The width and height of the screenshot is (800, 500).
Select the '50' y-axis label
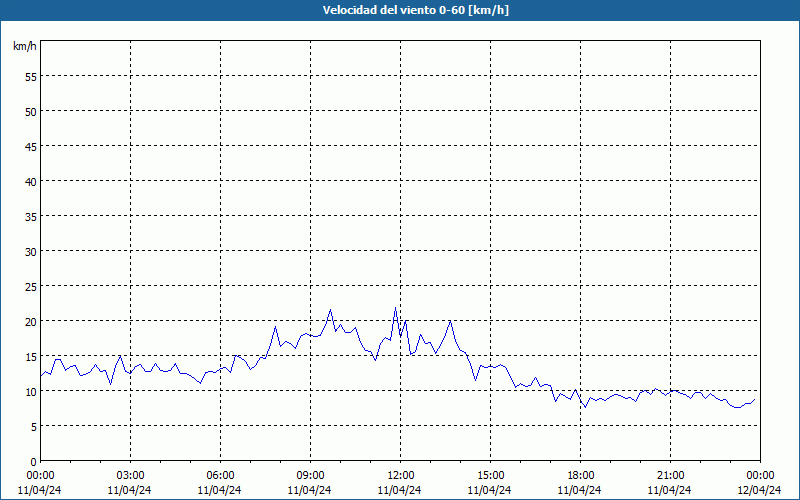[31, 112]
